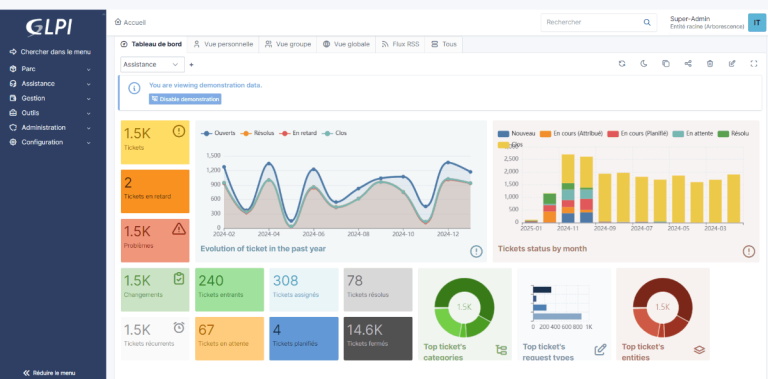This screenshot has height=379, width=768.
Task: Expand the Administration menu chevron
Action: pyautogui.click(x=89, y=128)
